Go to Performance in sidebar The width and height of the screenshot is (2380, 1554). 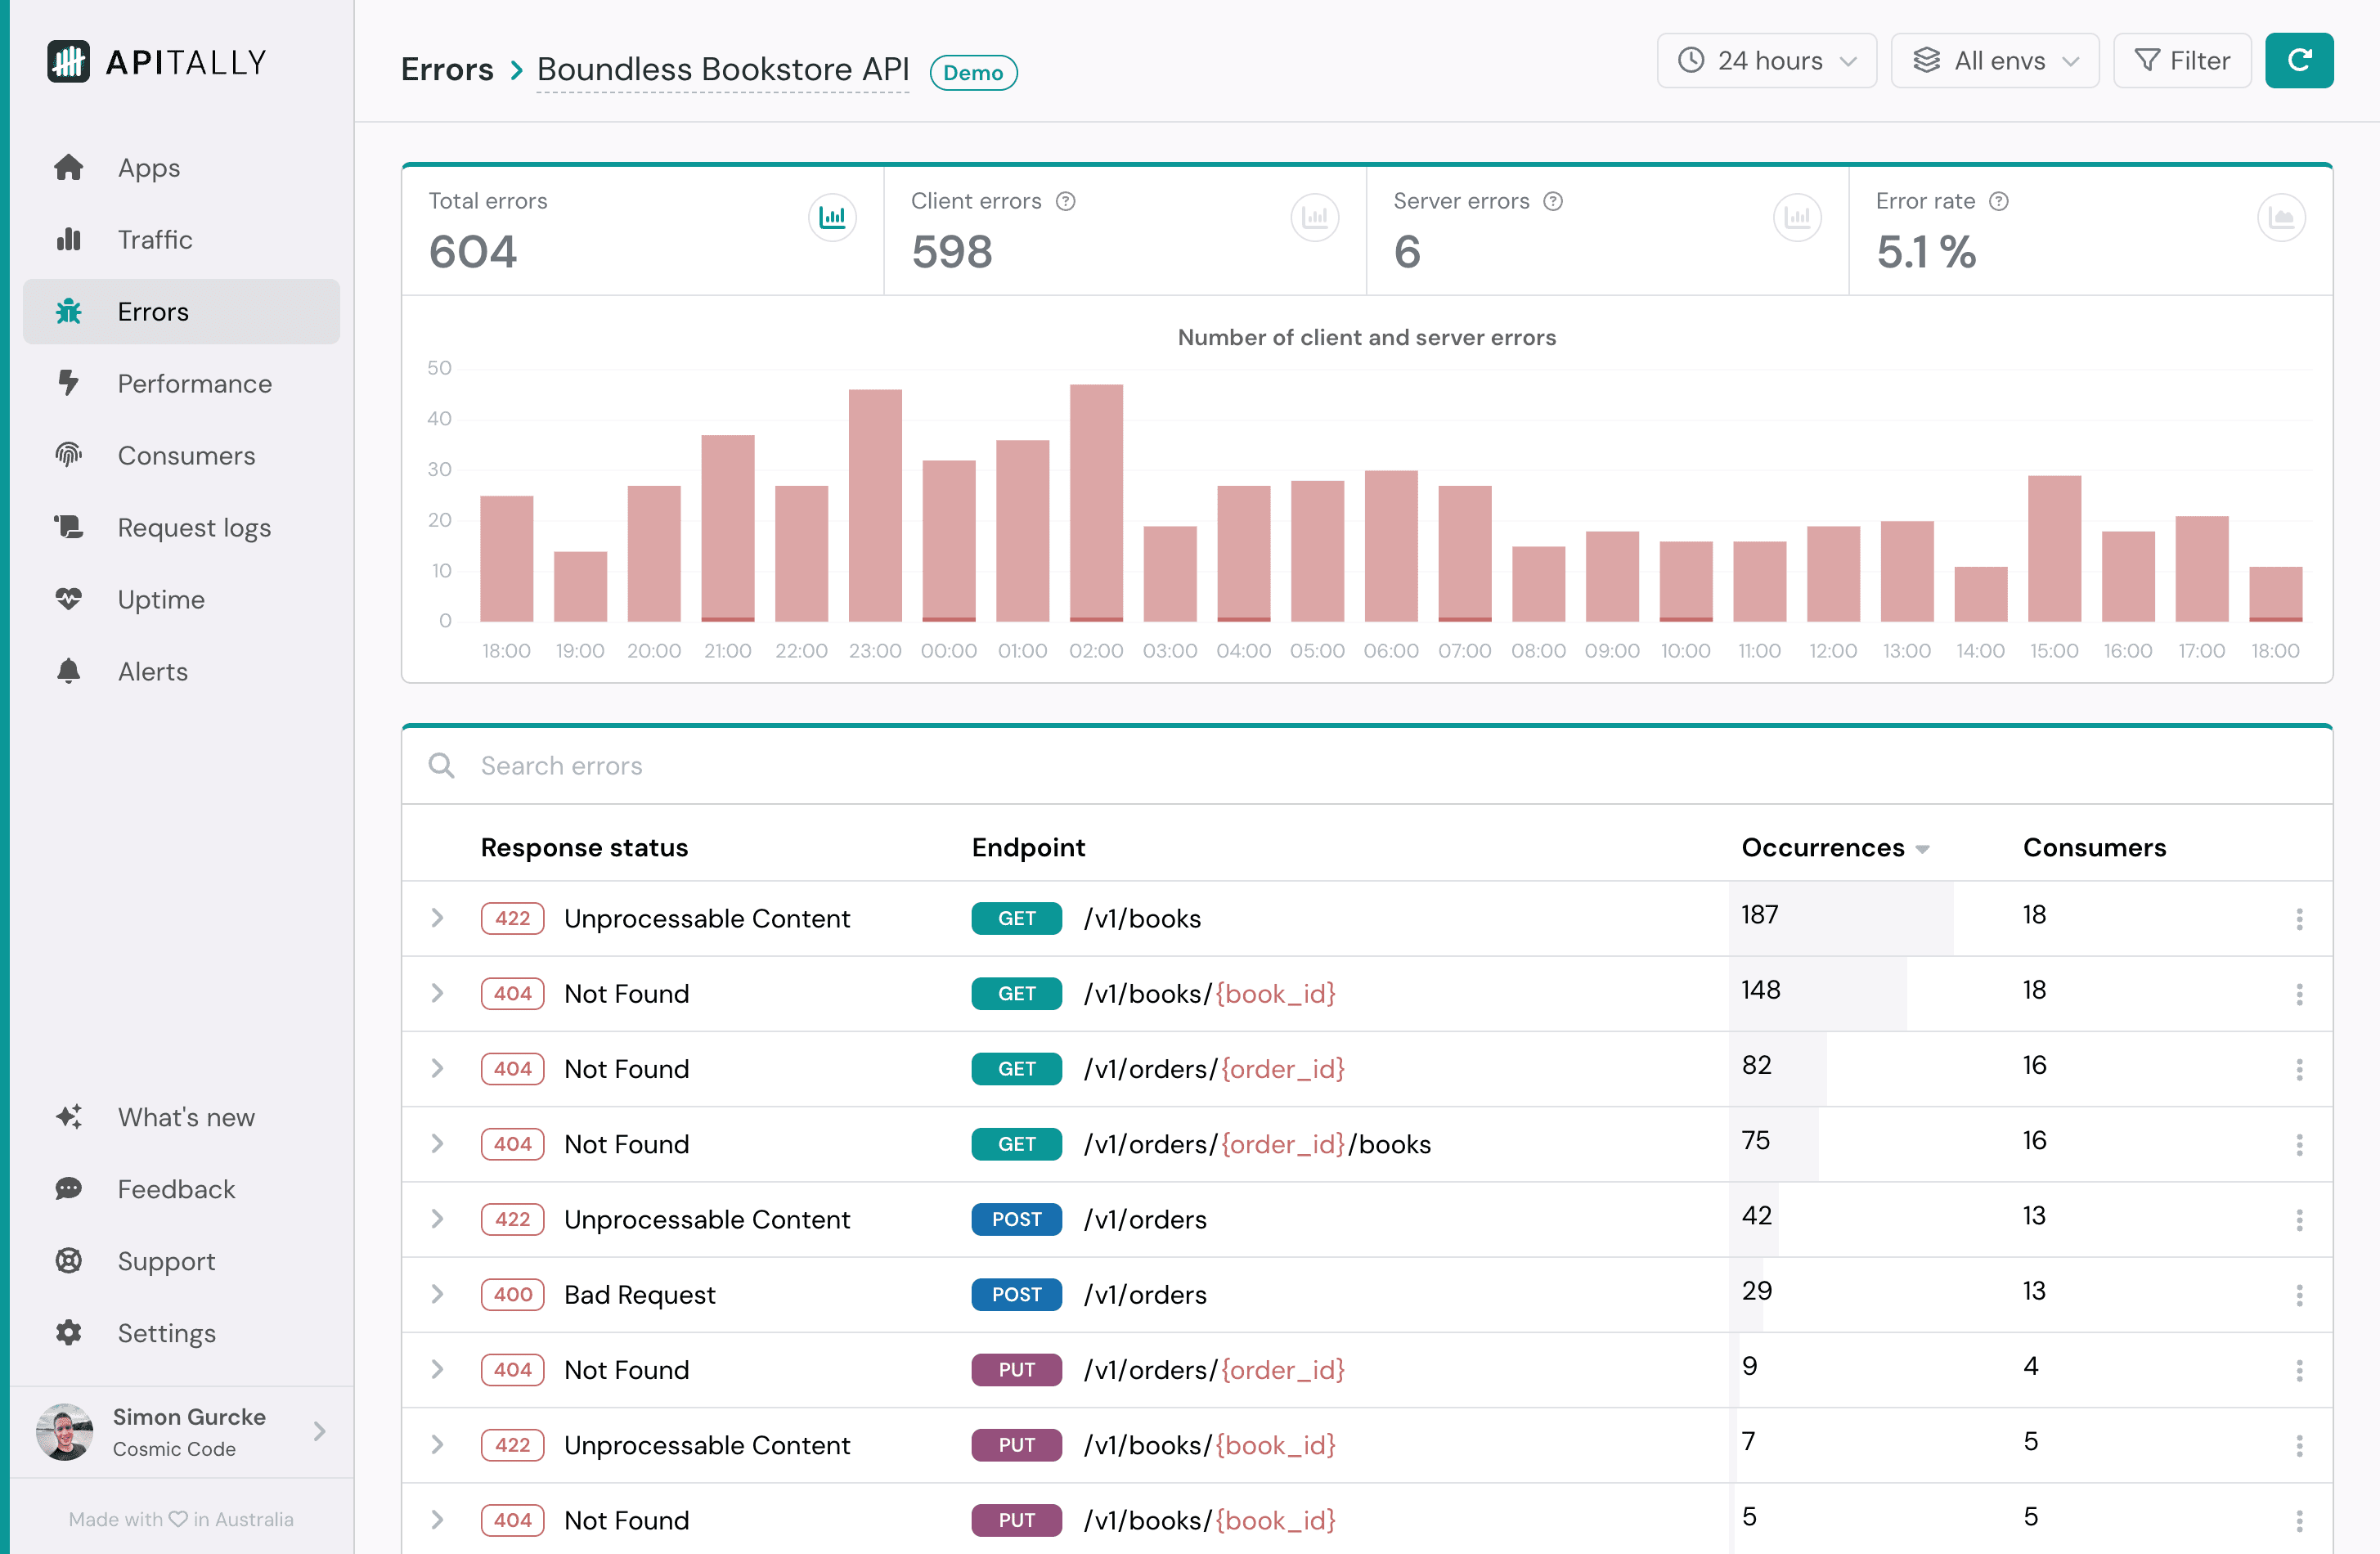tap(182, 383)
